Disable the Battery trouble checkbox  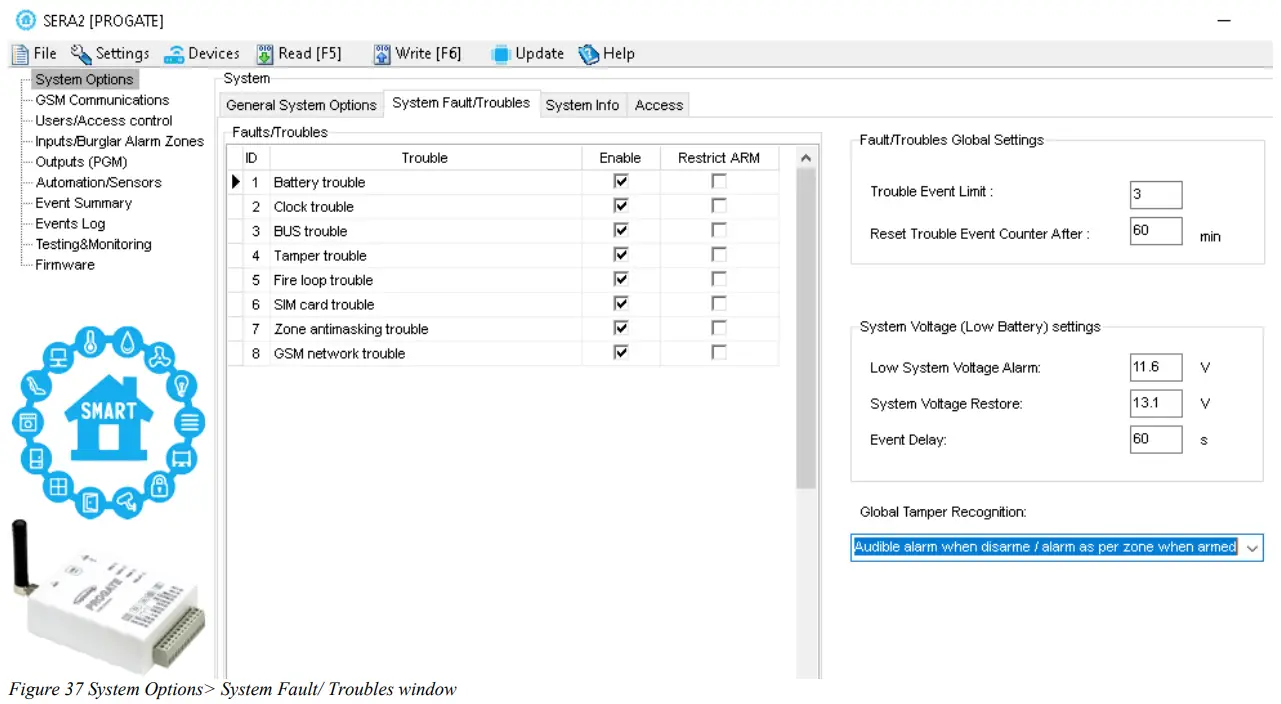[x=620, y=182]
